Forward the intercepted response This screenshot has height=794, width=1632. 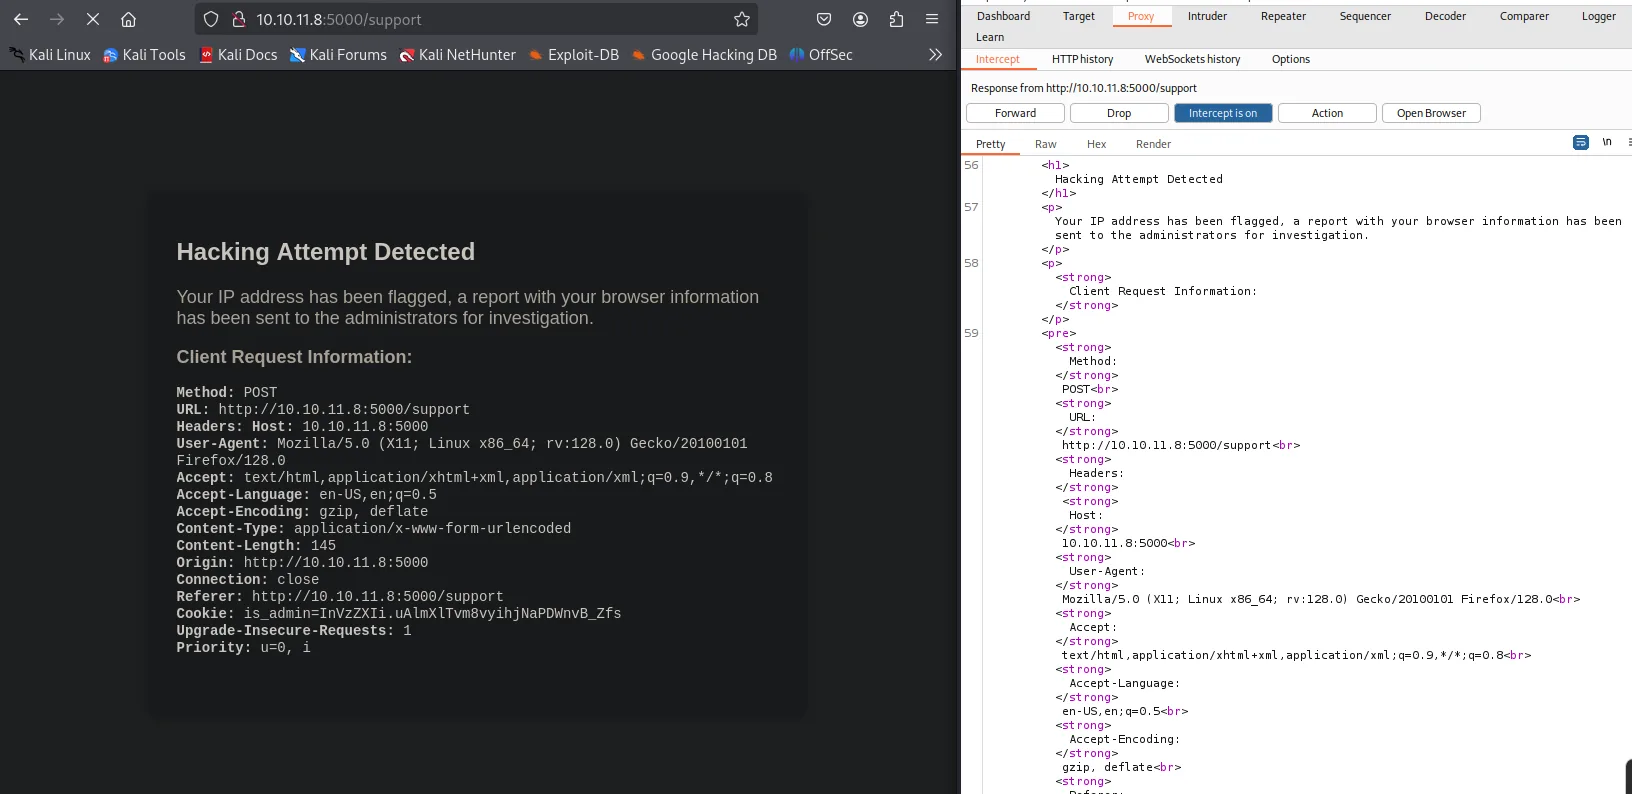1015,113
